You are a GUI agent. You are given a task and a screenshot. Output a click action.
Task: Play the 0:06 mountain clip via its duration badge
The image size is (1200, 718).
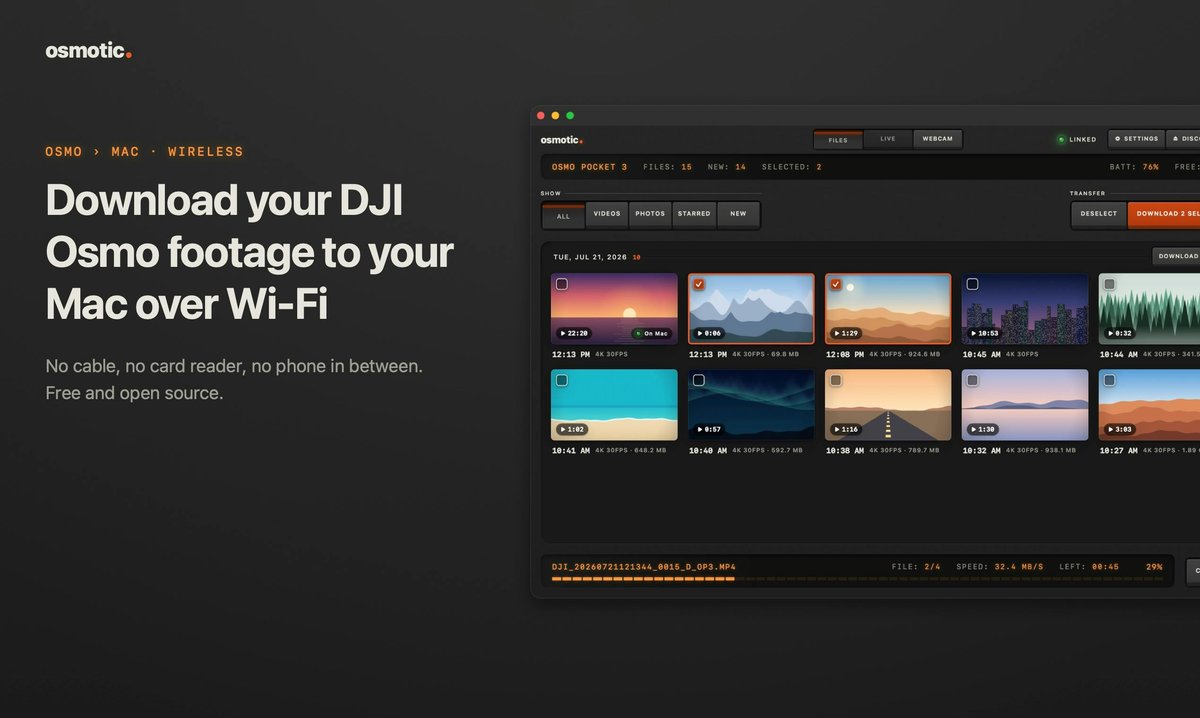(708, 333)
